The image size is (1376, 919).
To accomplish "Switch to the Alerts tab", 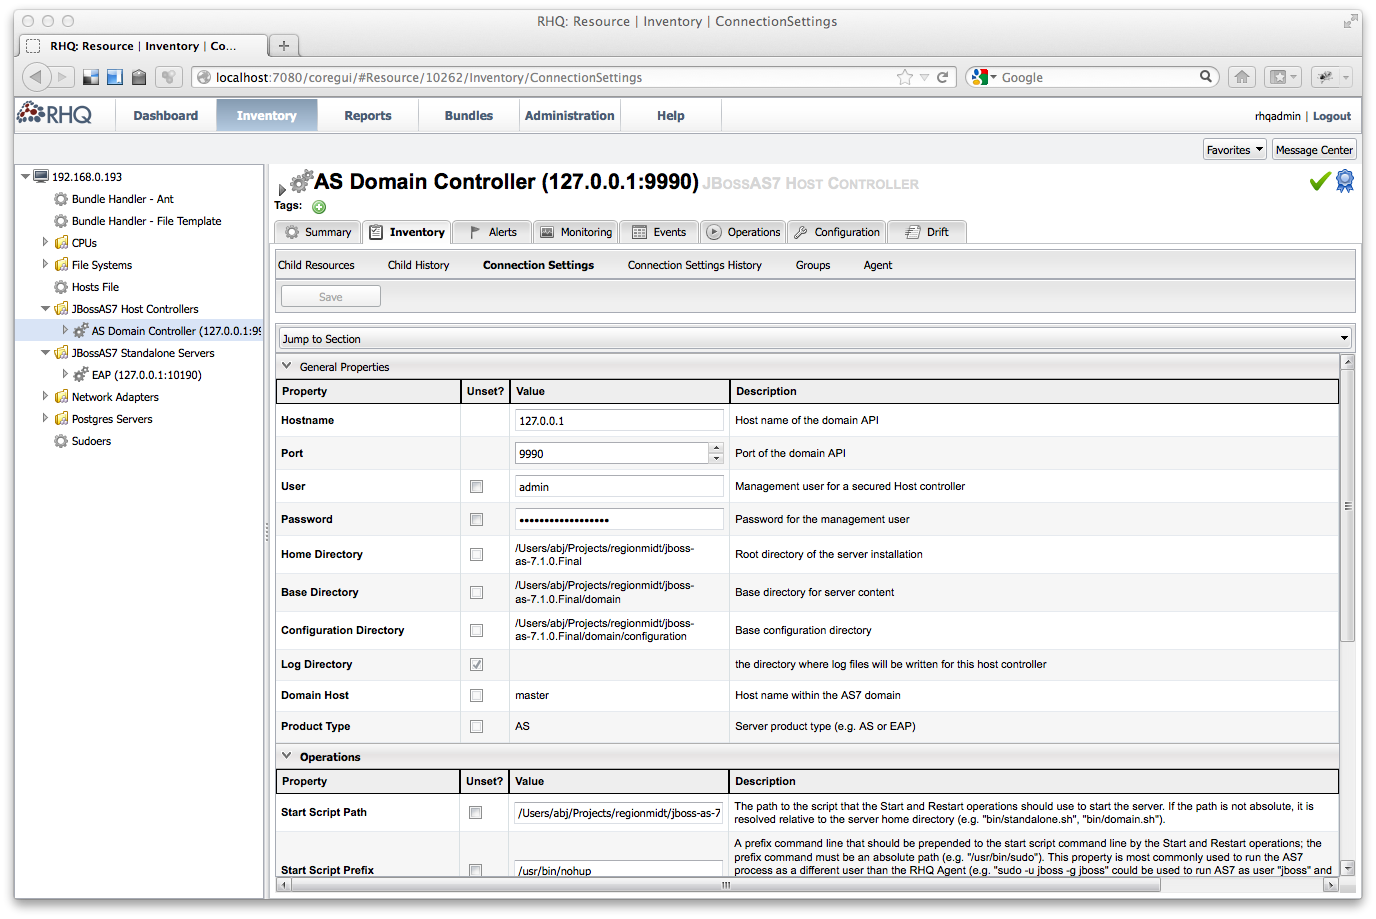I will (492, 232).
